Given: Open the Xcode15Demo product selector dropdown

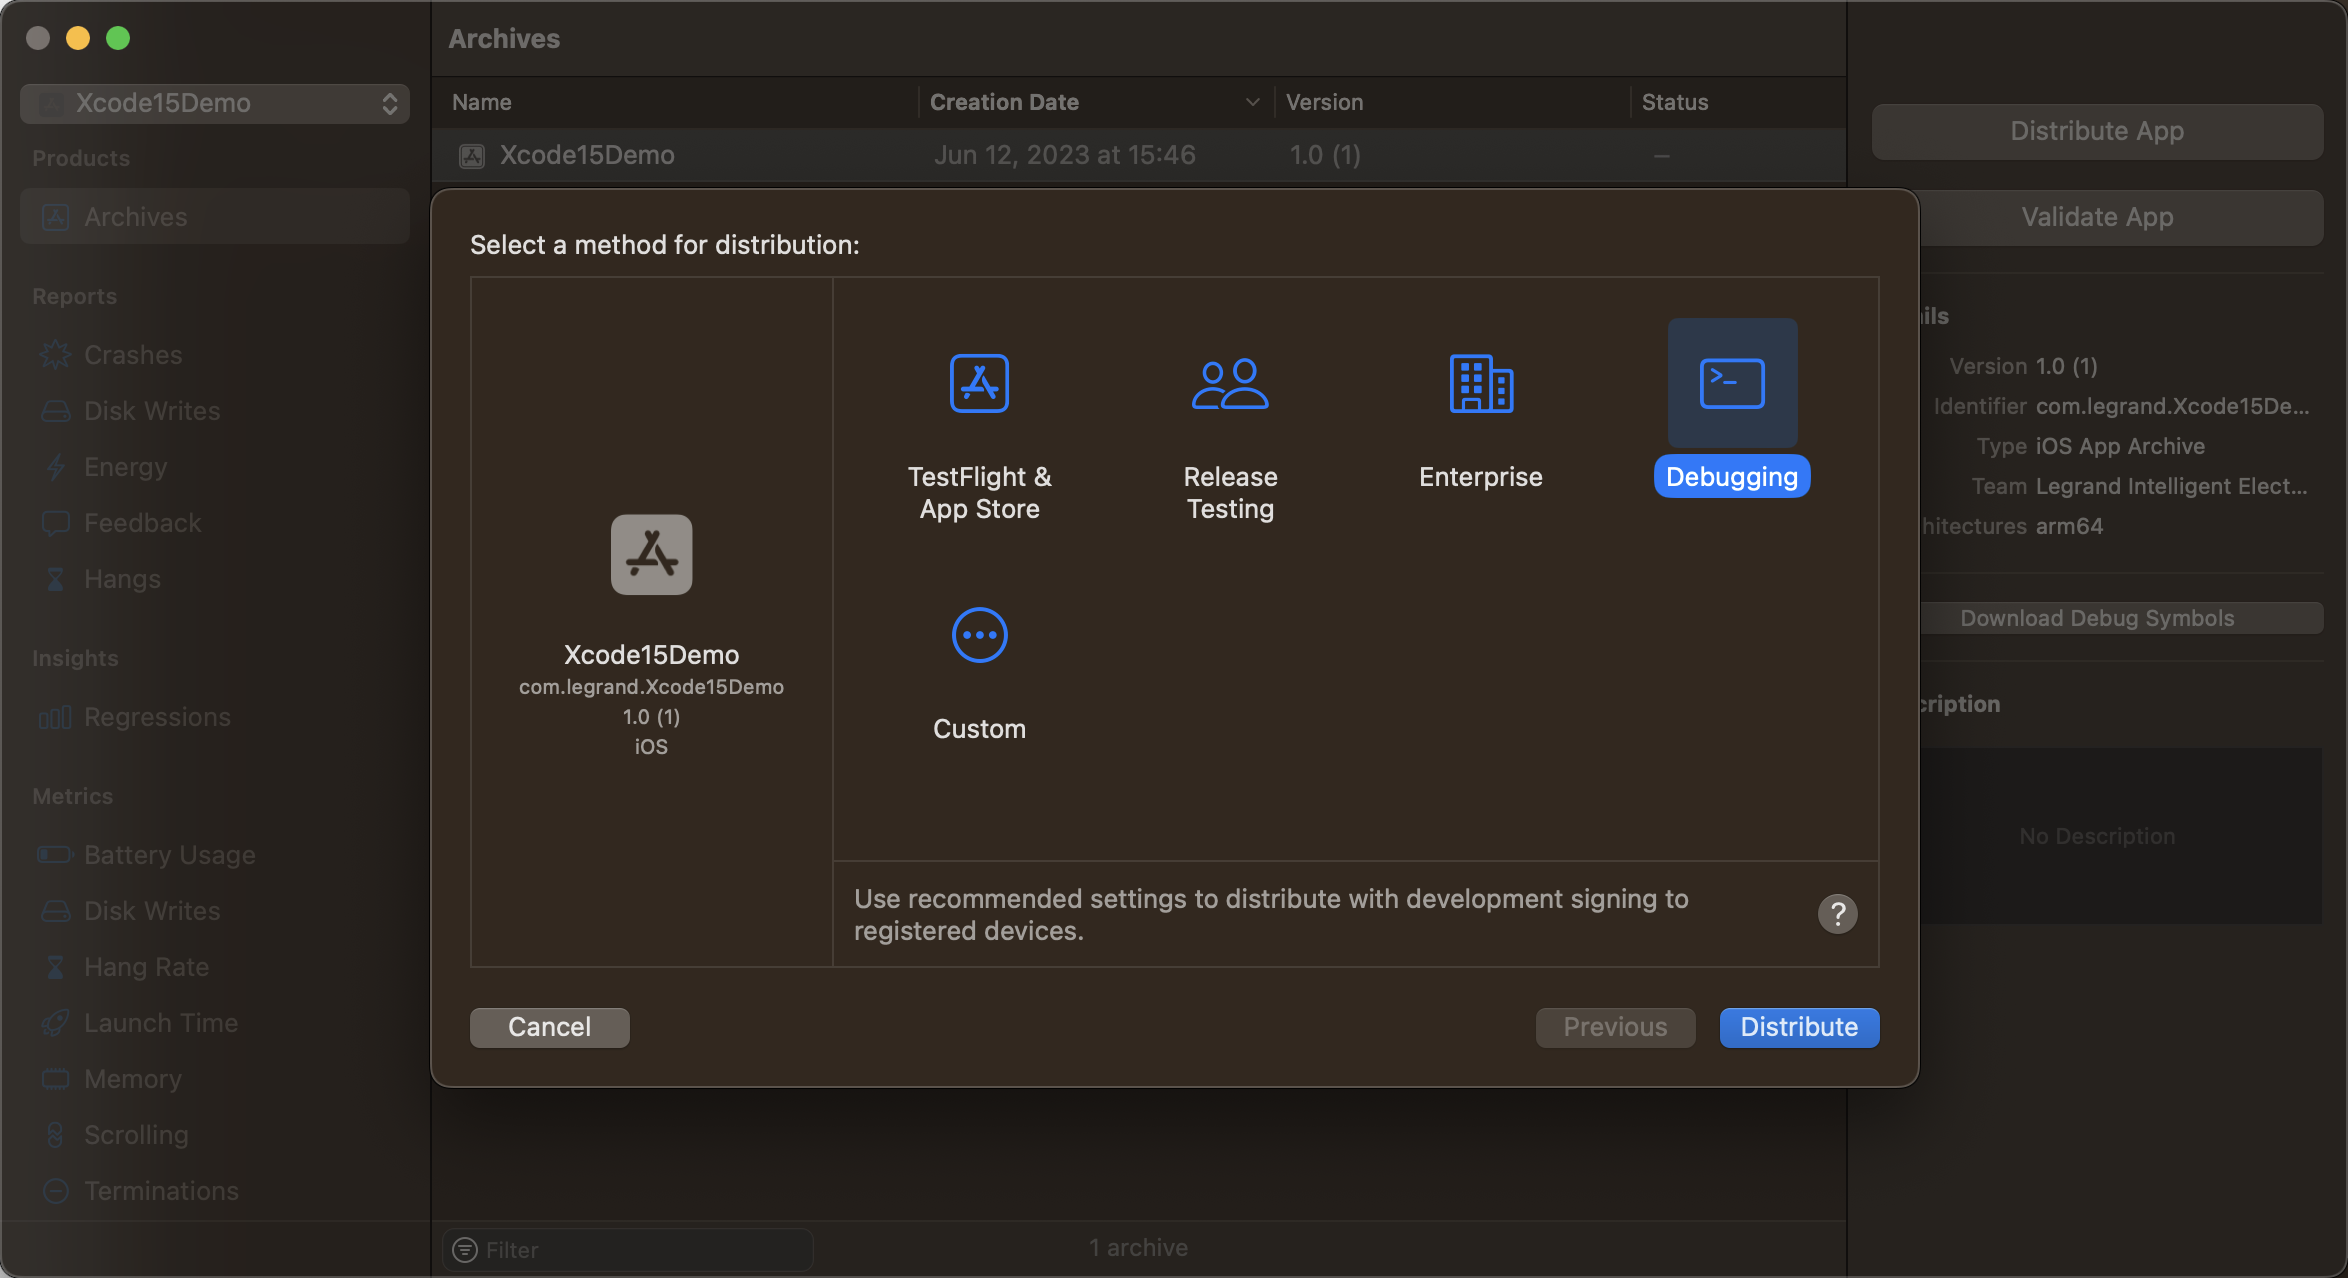Looking at the screenshot, I should (215, 103).
